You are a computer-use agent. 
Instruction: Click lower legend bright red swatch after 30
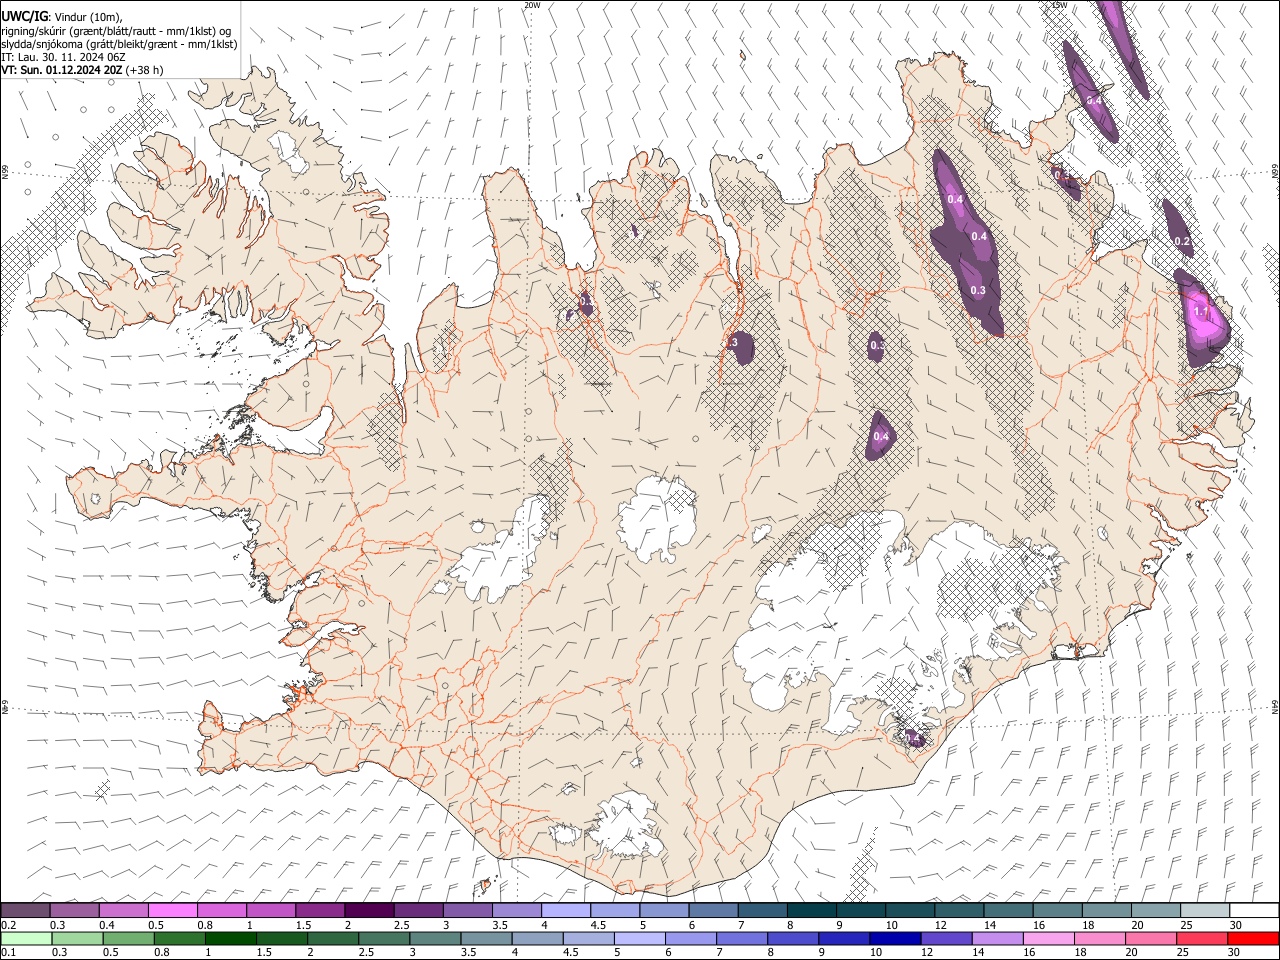coord(1254,938)
